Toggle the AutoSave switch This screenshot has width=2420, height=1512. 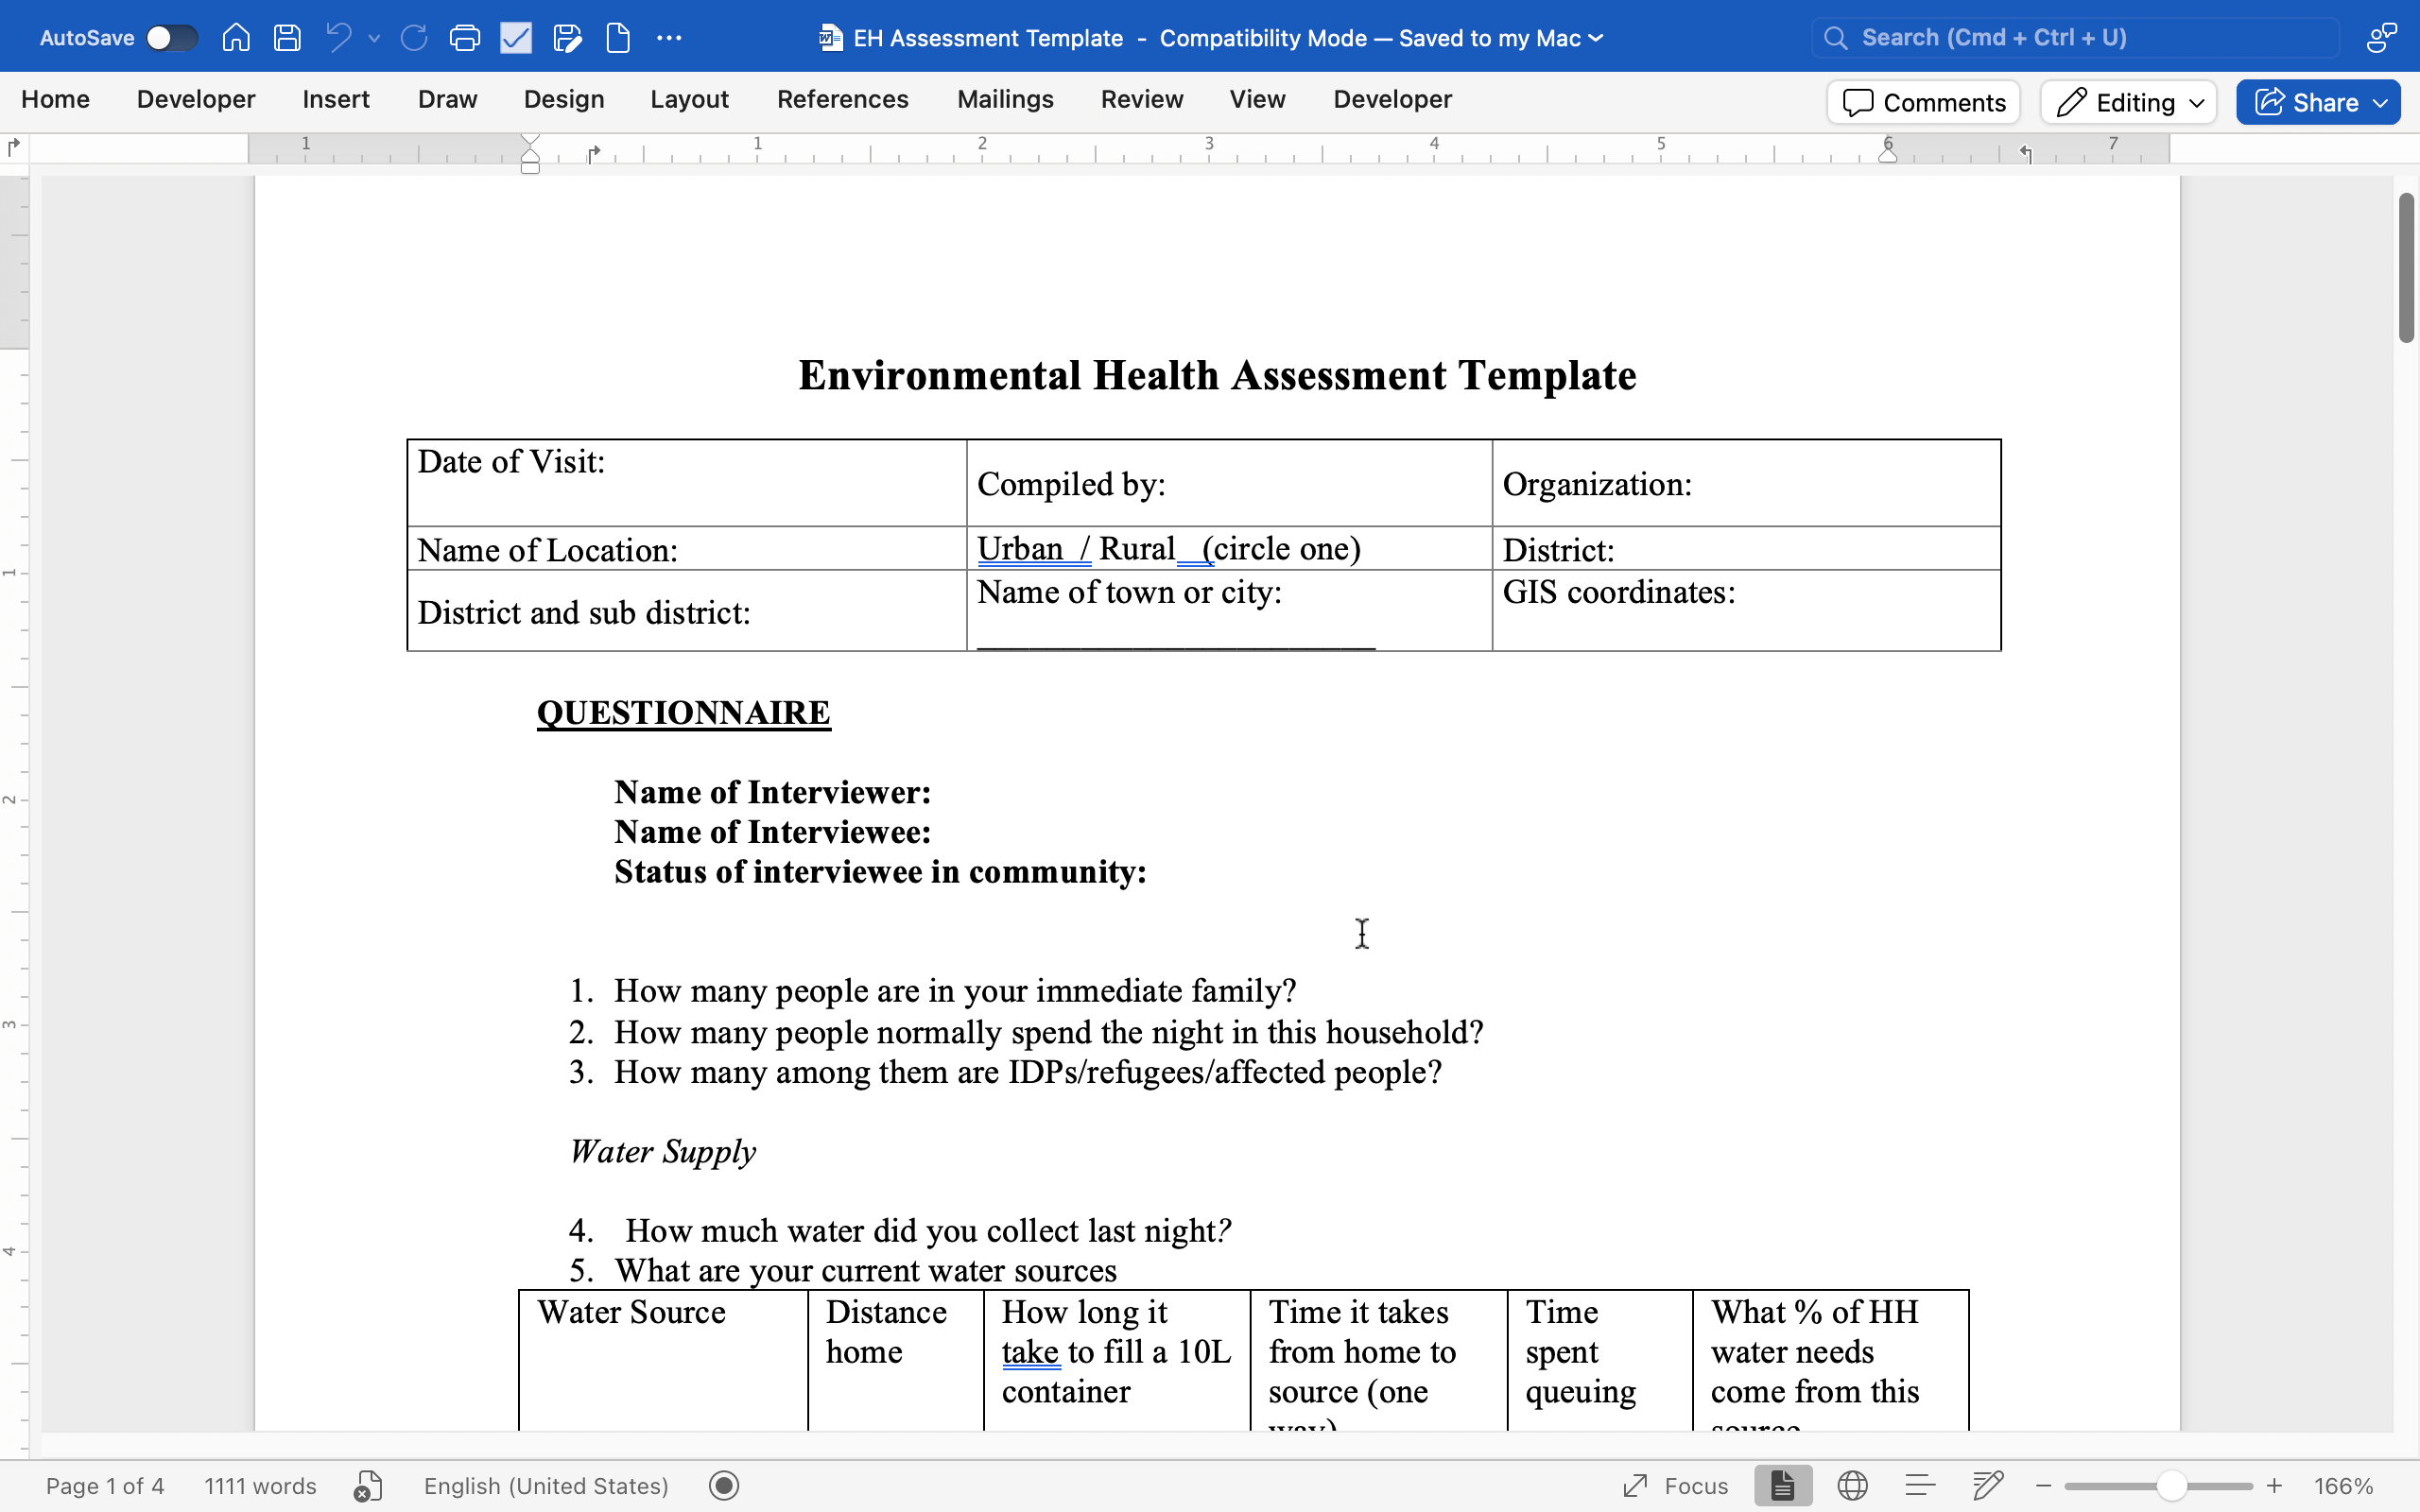click(x=171, y=38)
